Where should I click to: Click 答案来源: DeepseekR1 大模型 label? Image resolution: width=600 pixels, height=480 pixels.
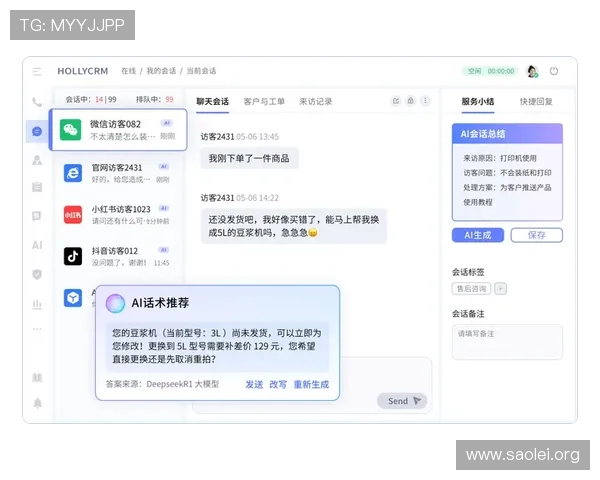163,384
